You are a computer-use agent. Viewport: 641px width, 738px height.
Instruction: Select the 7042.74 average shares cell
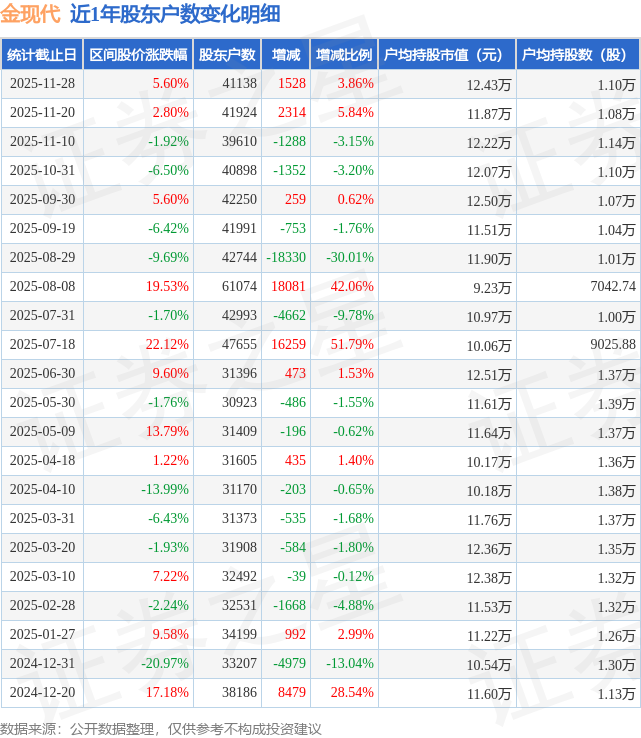click(613, 287)
